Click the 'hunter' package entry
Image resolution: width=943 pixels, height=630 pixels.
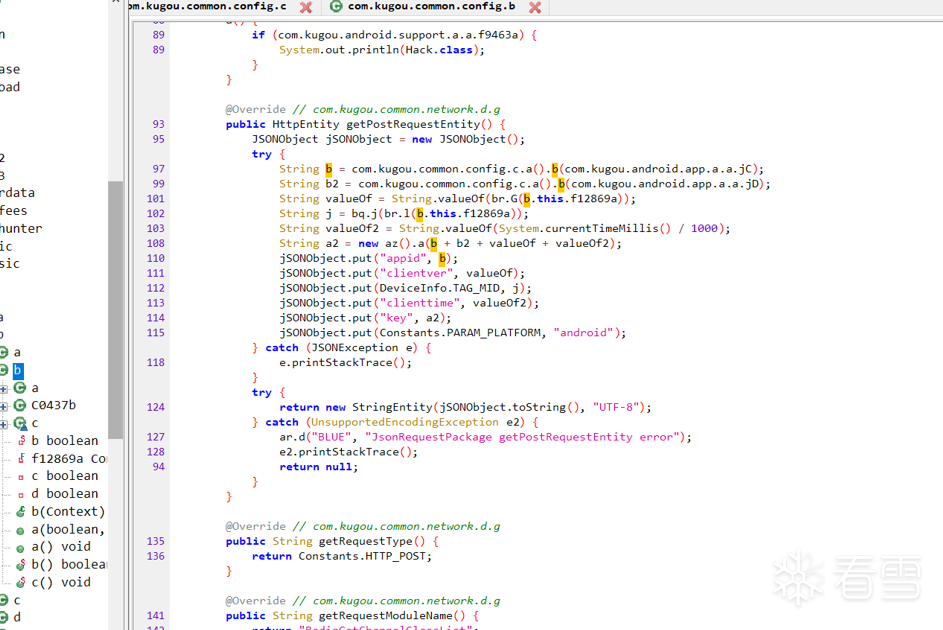(x=21, y=228)
